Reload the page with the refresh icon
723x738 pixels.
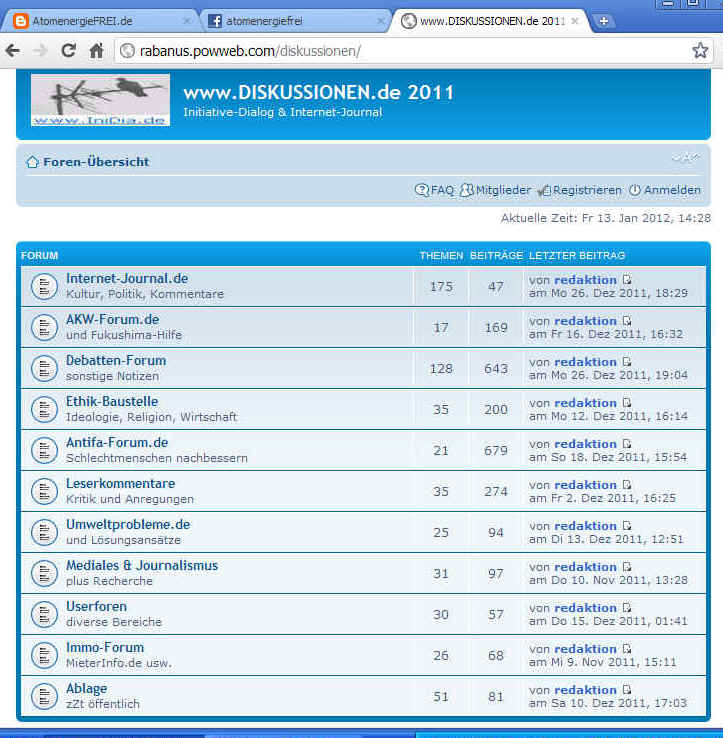point(69,50)
